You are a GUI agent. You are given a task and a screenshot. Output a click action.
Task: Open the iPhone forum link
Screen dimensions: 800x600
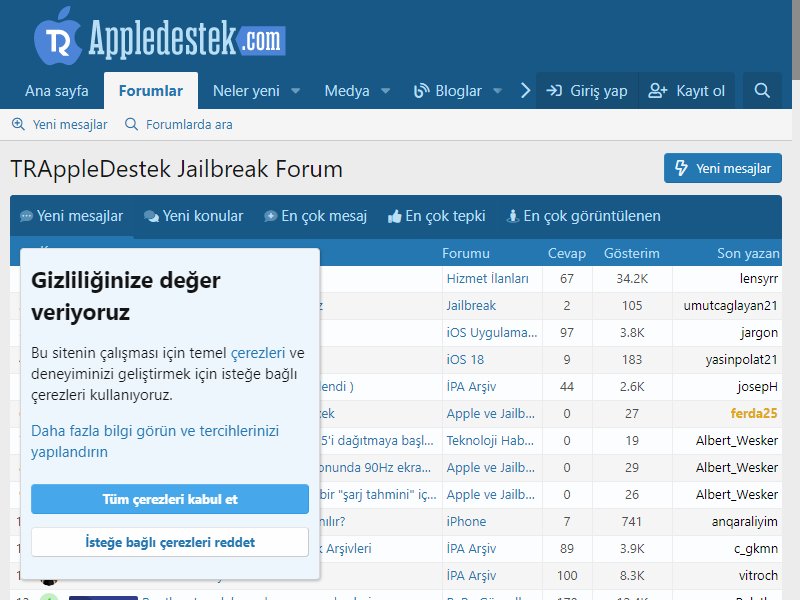pos(466,521)
